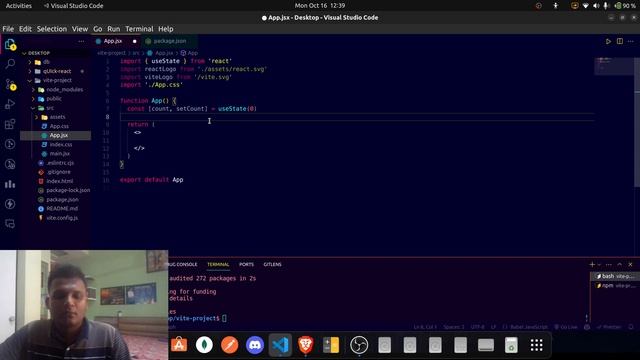Open the new terminal launch profile dropdown
The width and height of the screenshot is (640, 360).
(x=599, y=264)
